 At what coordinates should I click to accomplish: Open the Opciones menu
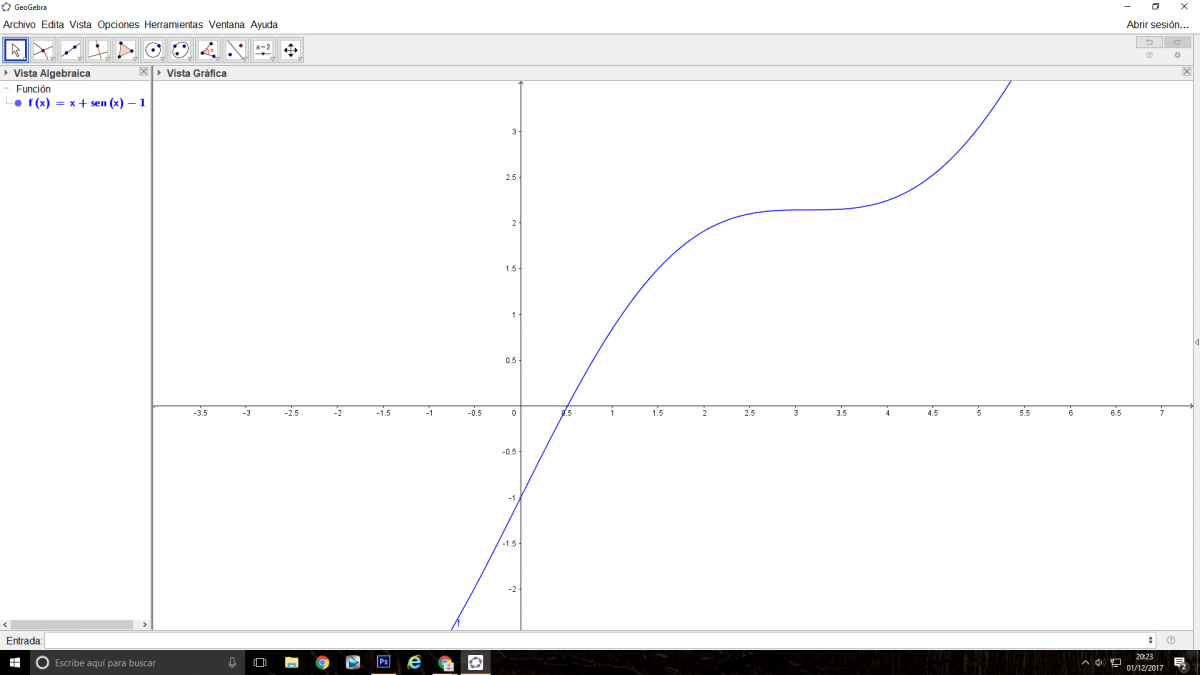pos(118,24)
